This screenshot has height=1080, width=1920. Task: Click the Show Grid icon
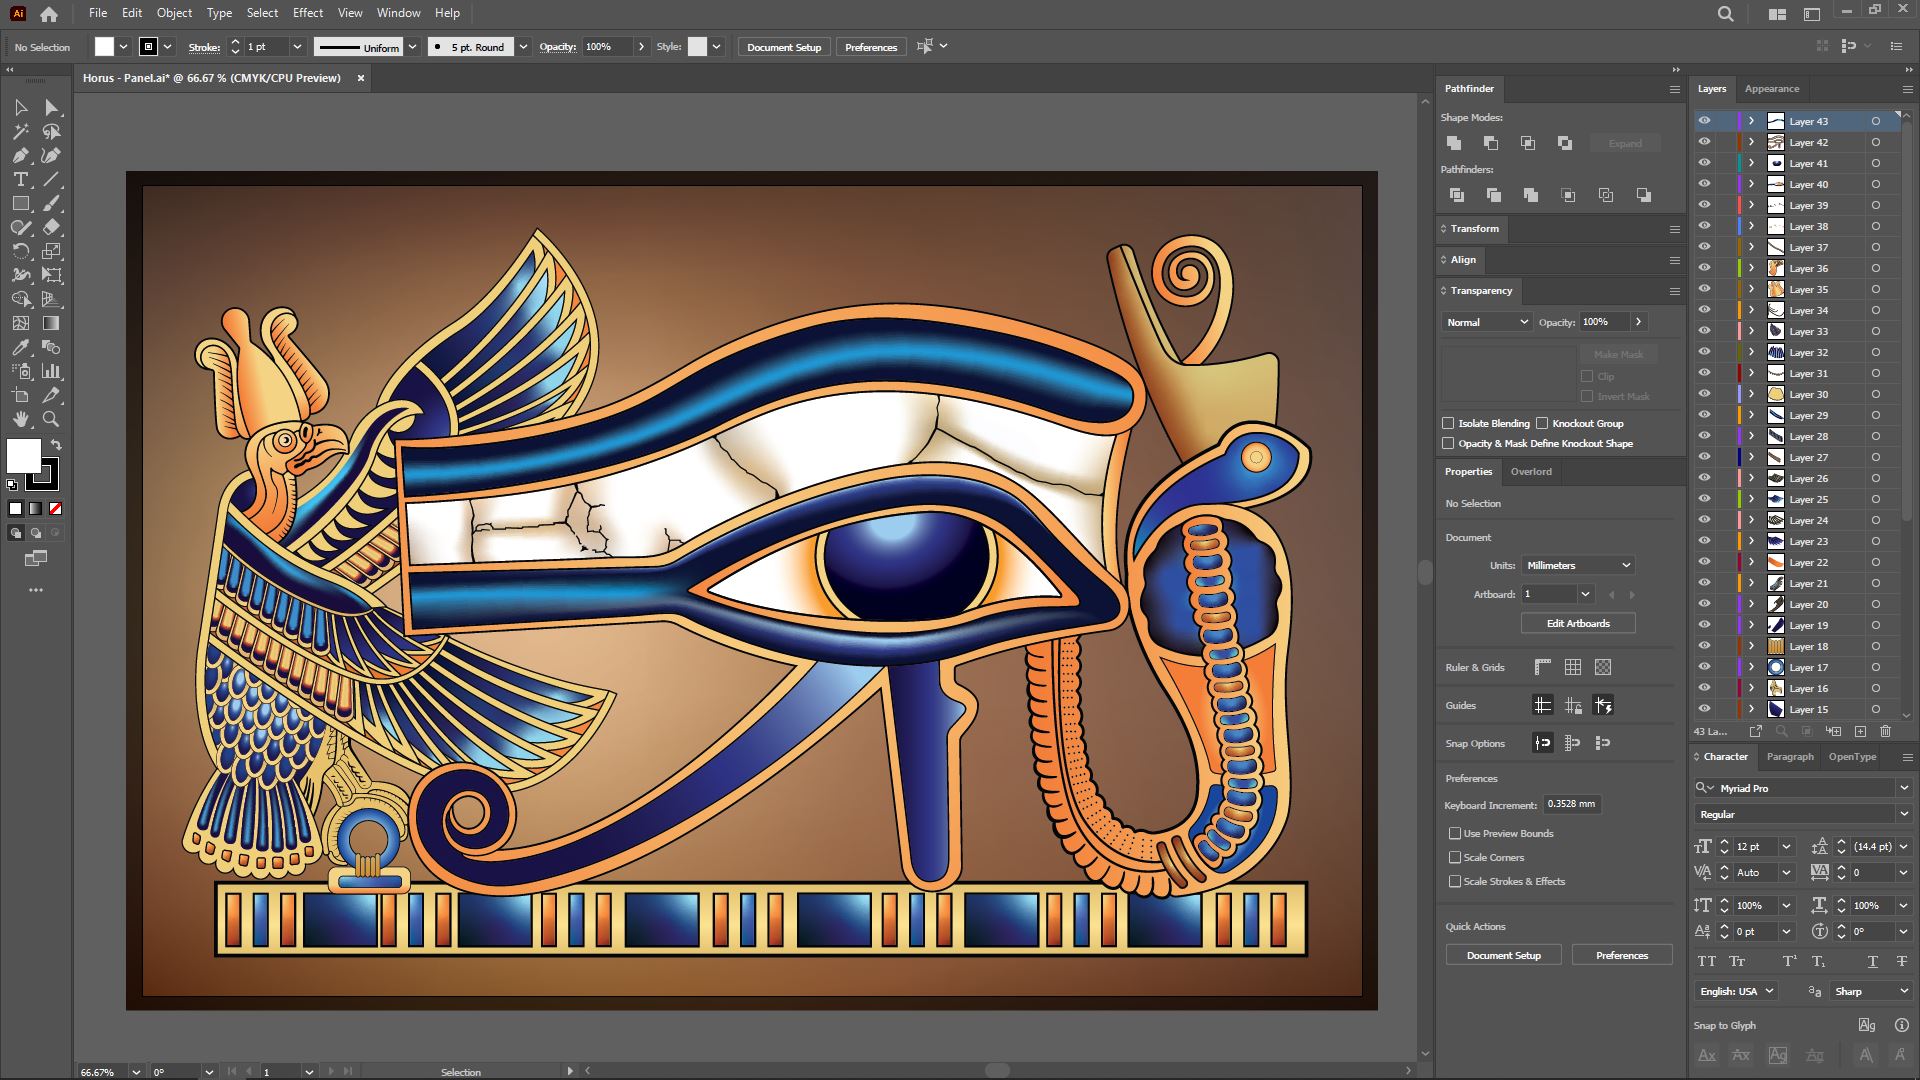1572,667
